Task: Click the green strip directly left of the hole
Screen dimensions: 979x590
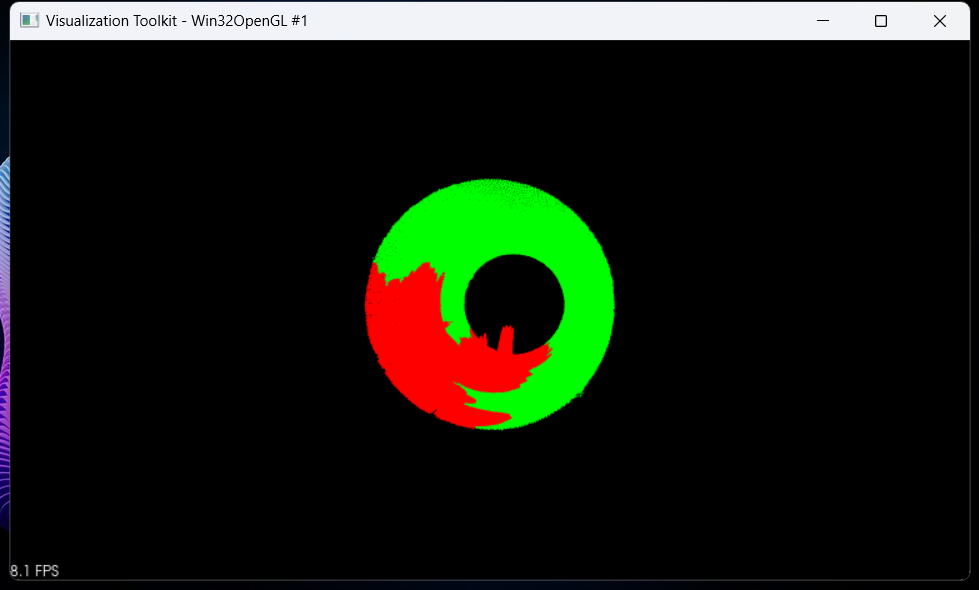Action: click(452, 300)
